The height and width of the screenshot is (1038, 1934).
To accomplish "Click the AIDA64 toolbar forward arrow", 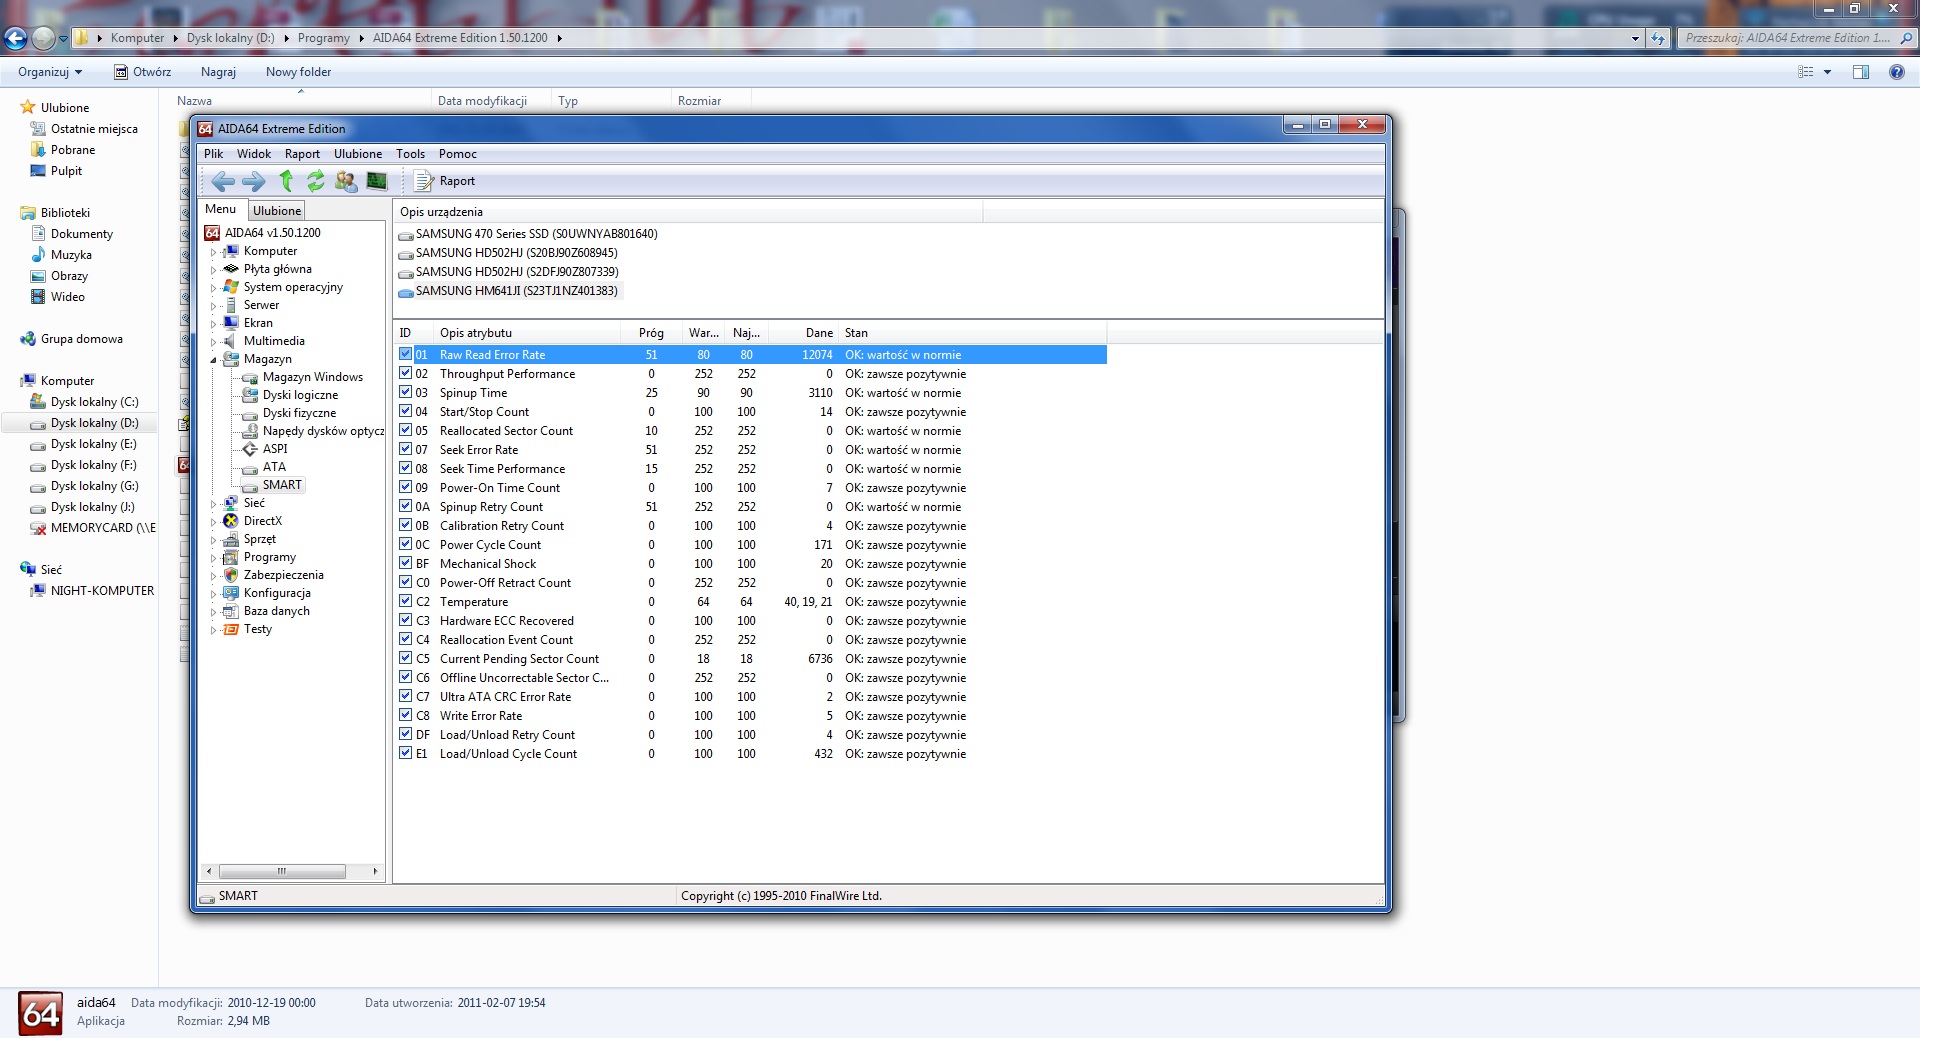I will (x=254, y=181).
